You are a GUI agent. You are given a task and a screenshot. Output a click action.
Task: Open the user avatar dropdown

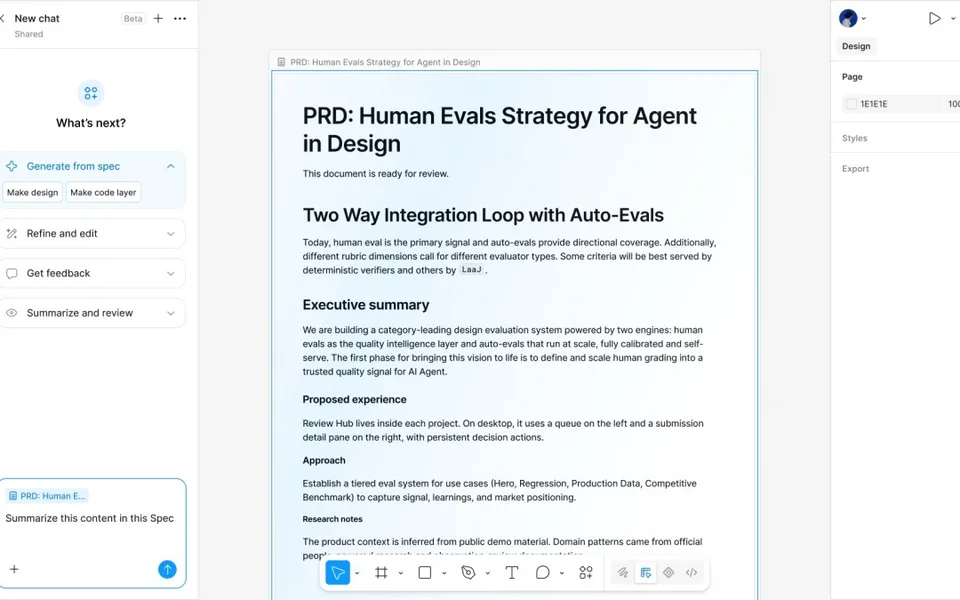click(853, 18)
